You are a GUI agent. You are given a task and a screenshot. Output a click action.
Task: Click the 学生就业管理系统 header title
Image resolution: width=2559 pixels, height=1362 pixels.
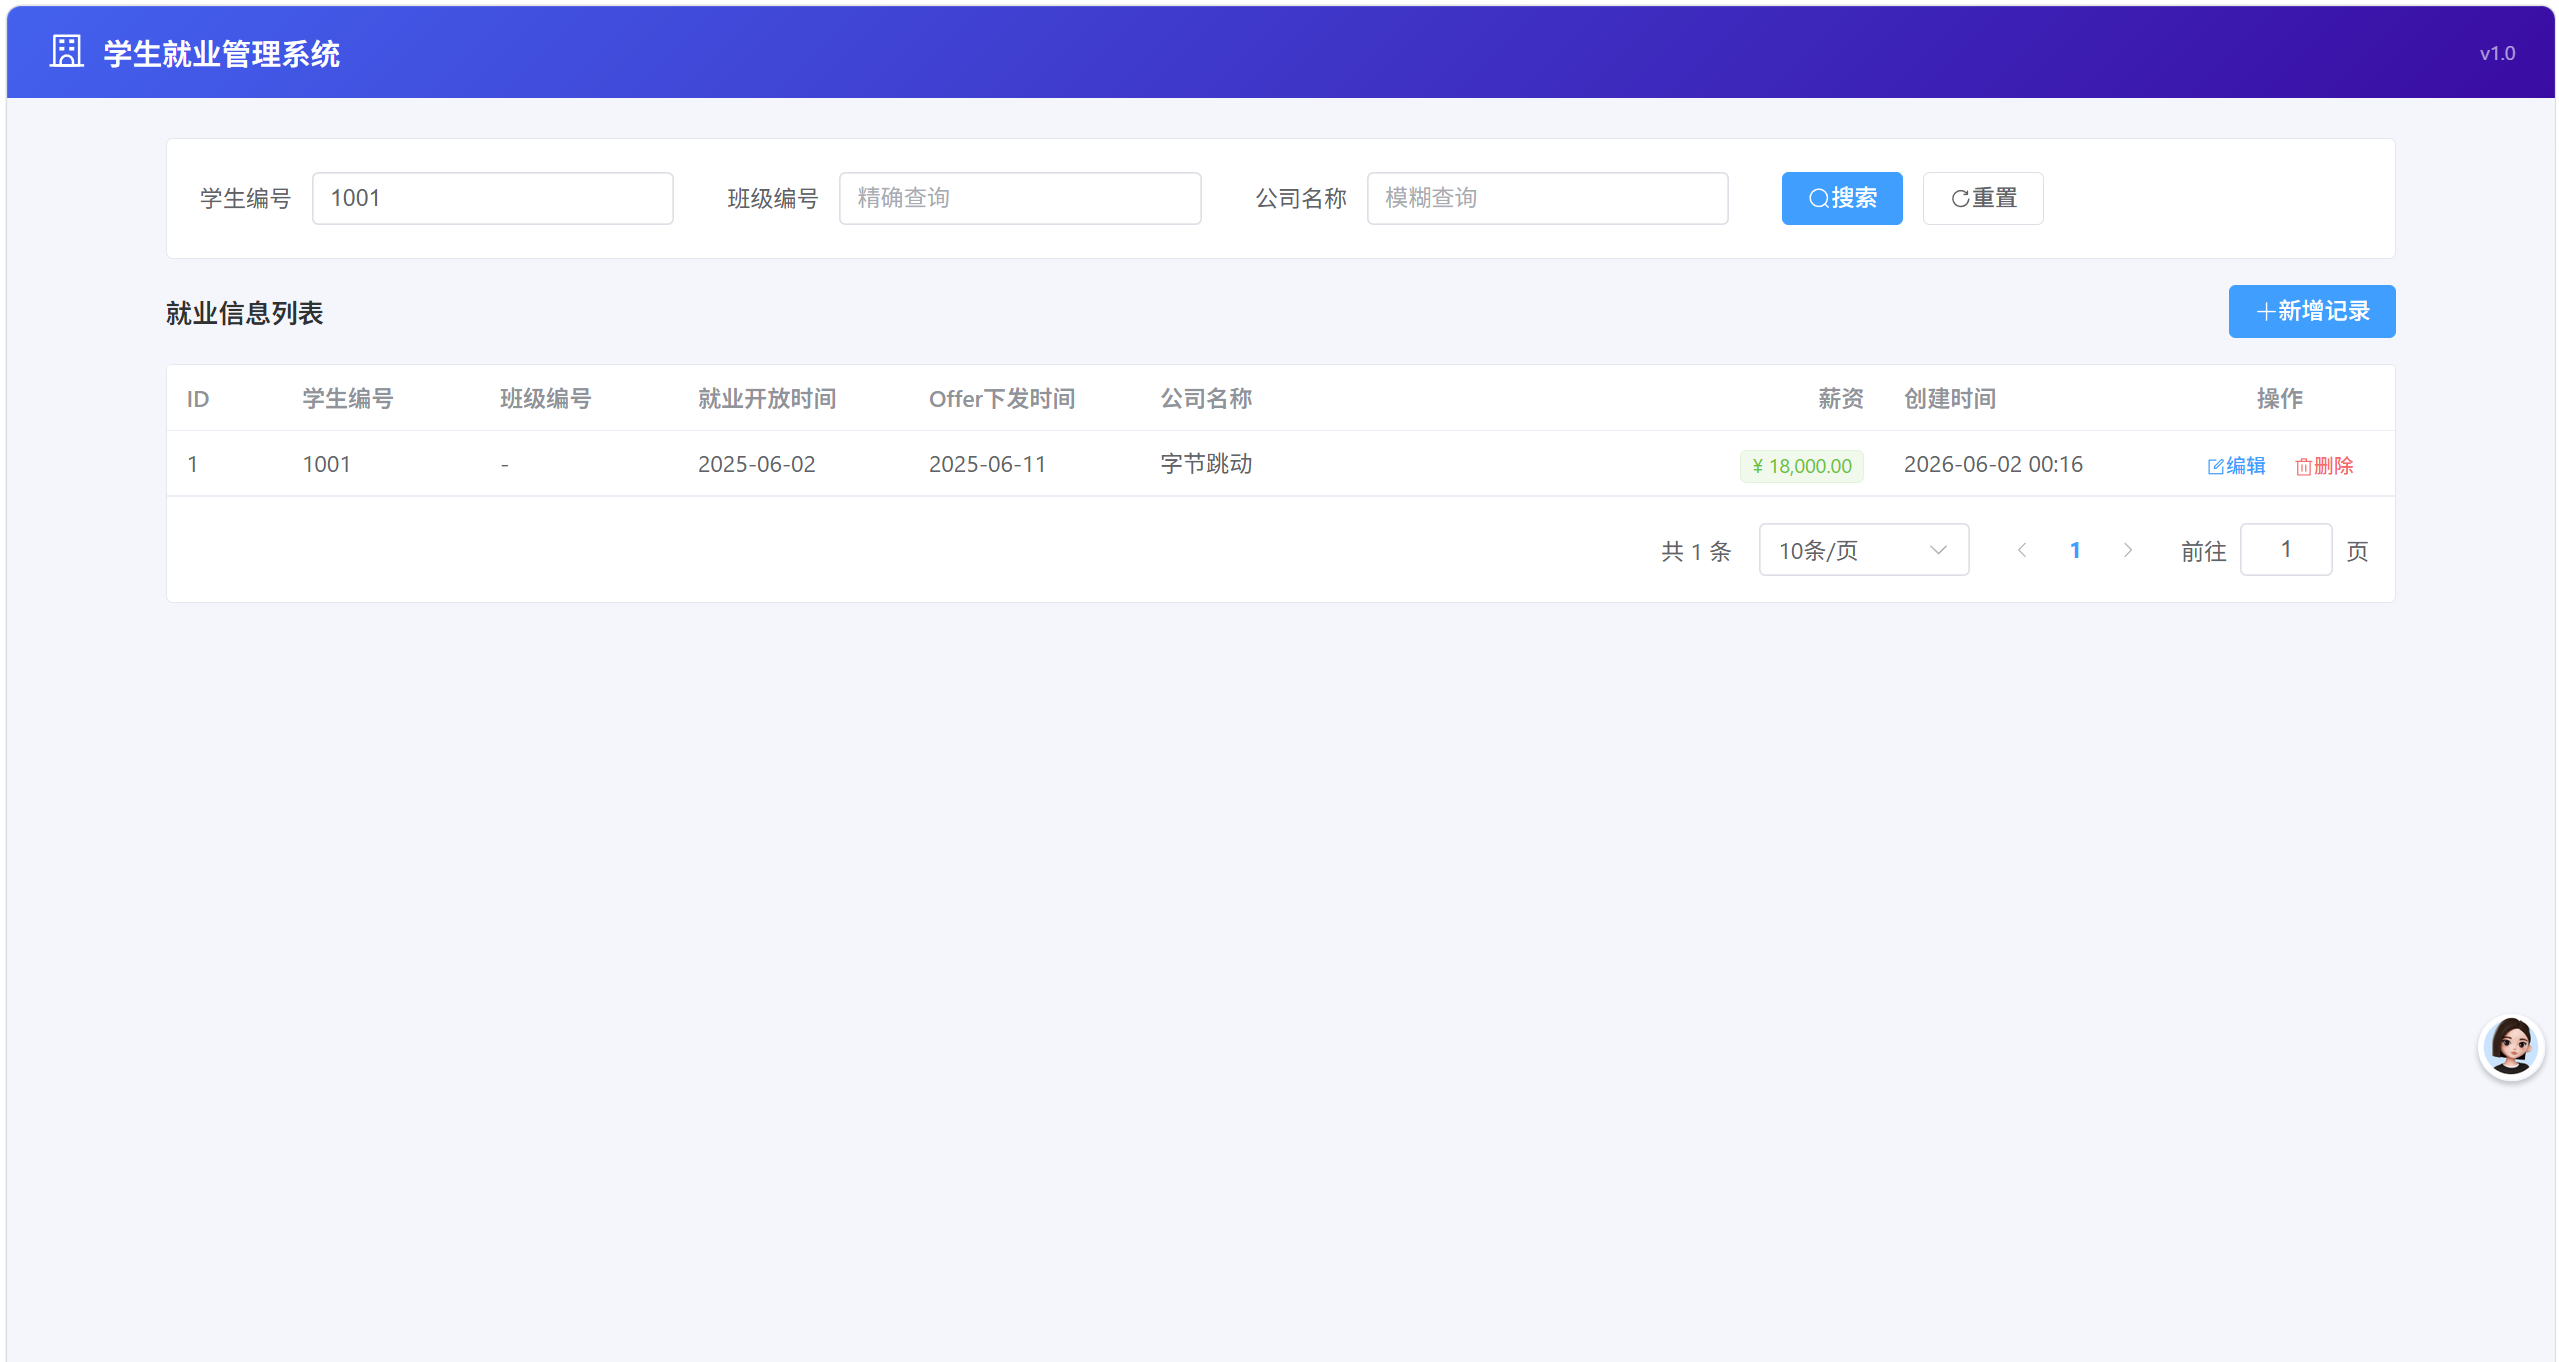coord(222,53)
